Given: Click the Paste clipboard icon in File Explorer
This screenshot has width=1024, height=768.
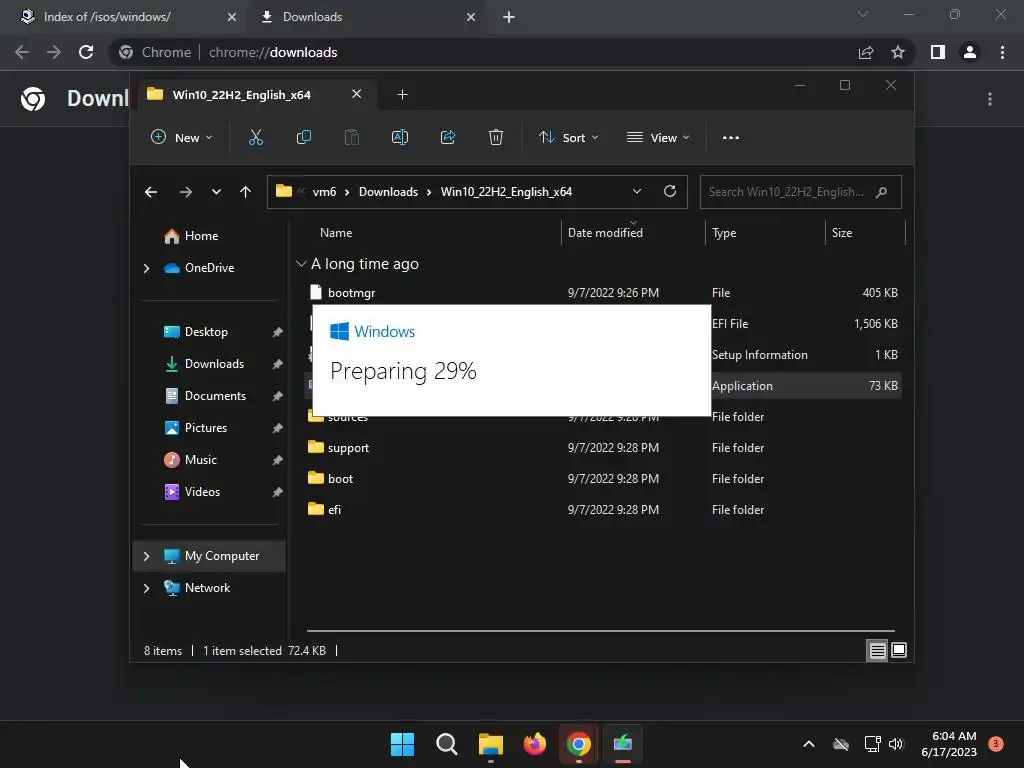Looking at the screenshot, I should pos(351,137).
